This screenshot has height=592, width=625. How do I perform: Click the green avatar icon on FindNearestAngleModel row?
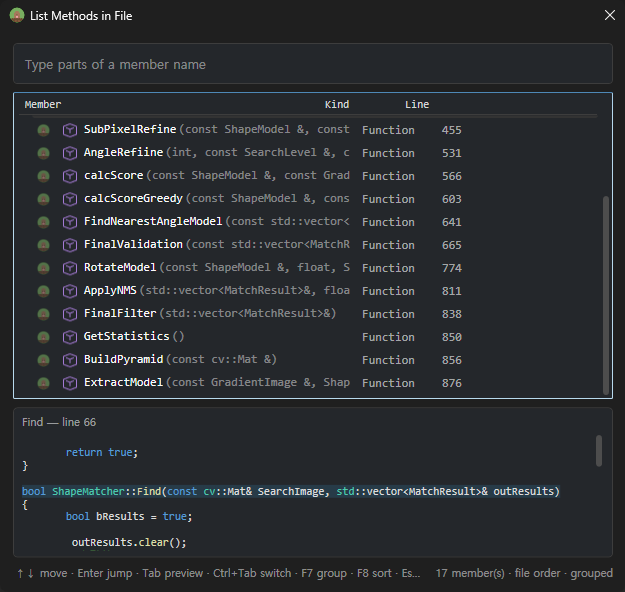click(x=43, y=222)
